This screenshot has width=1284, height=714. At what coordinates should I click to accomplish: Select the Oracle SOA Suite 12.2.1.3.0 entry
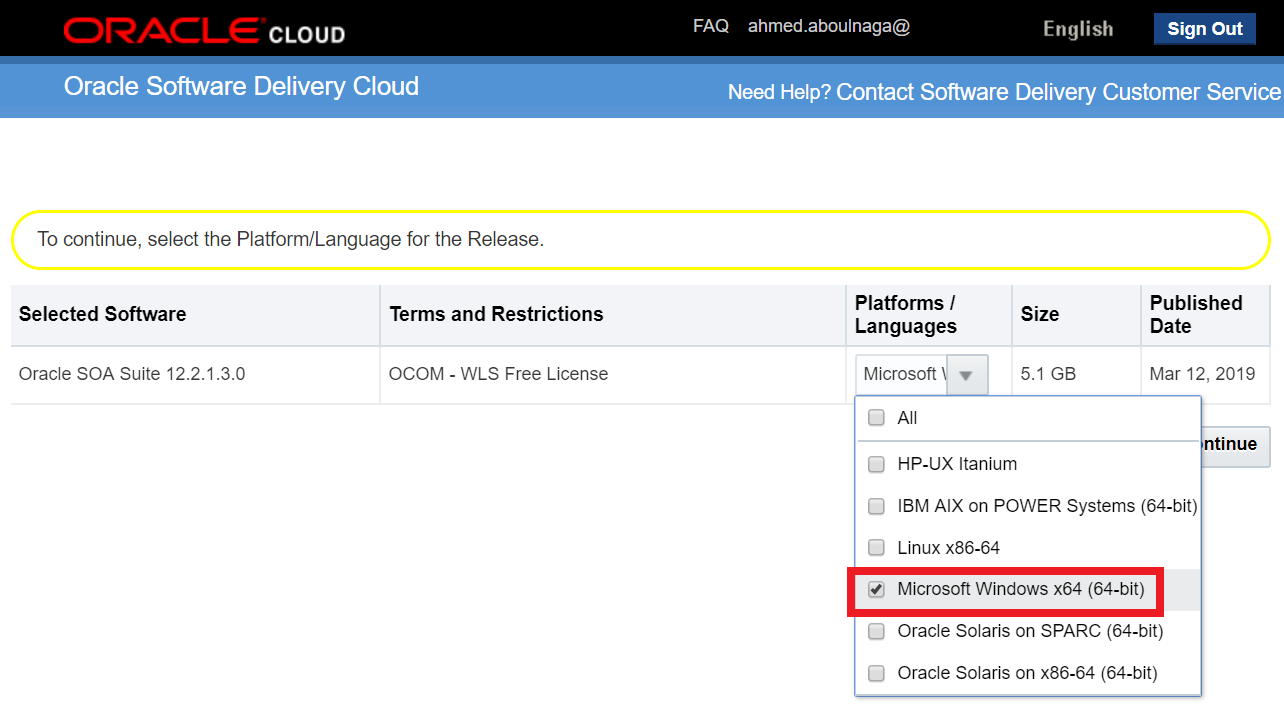pyautogui.click(x=132, y=374)
